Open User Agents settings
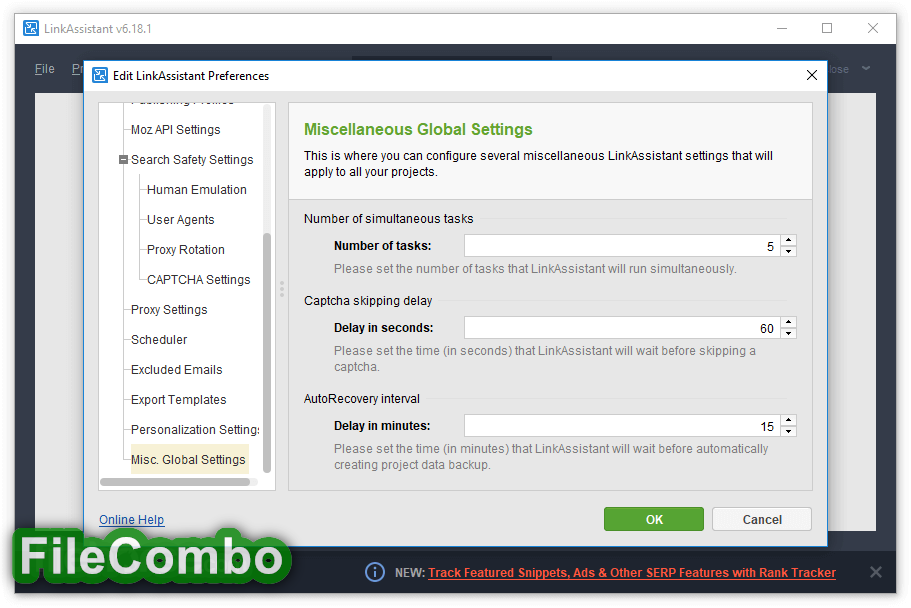The width and height of the screenshot is (911, 608). pos(180,220)
